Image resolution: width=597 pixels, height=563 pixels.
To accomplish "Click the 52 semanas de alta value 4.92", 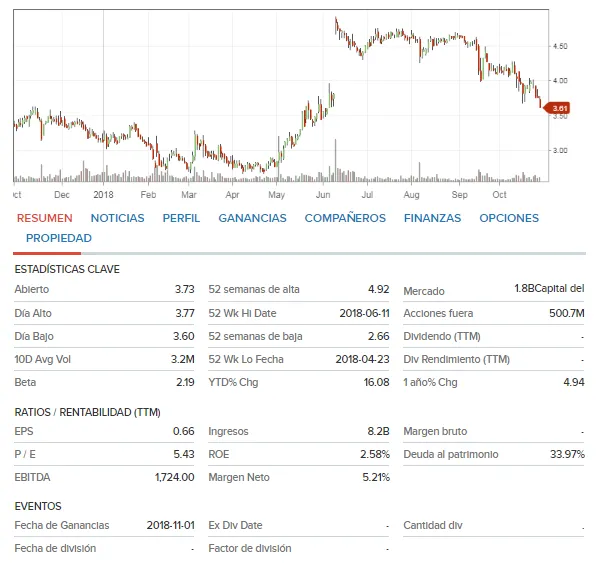I will pos(379,289).
